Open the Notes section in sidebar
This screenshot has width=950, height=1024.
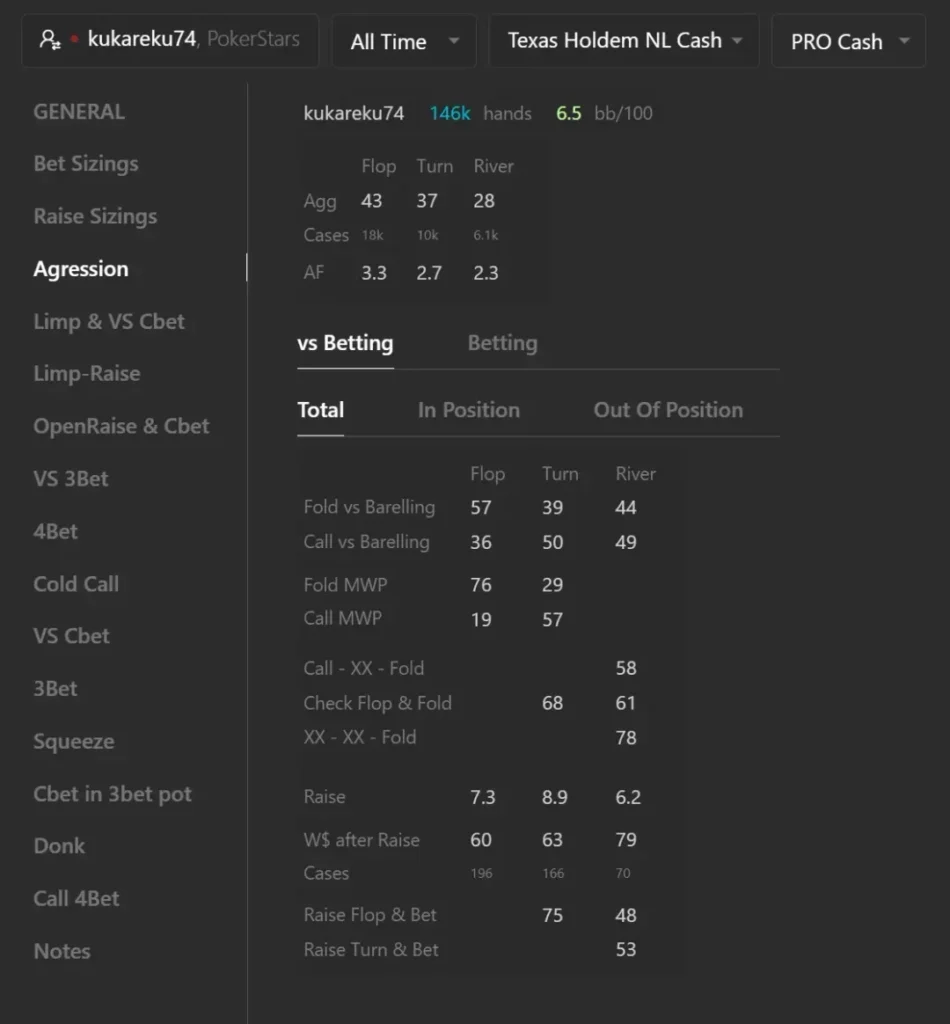pyautogui.click(x=62, y=952)
